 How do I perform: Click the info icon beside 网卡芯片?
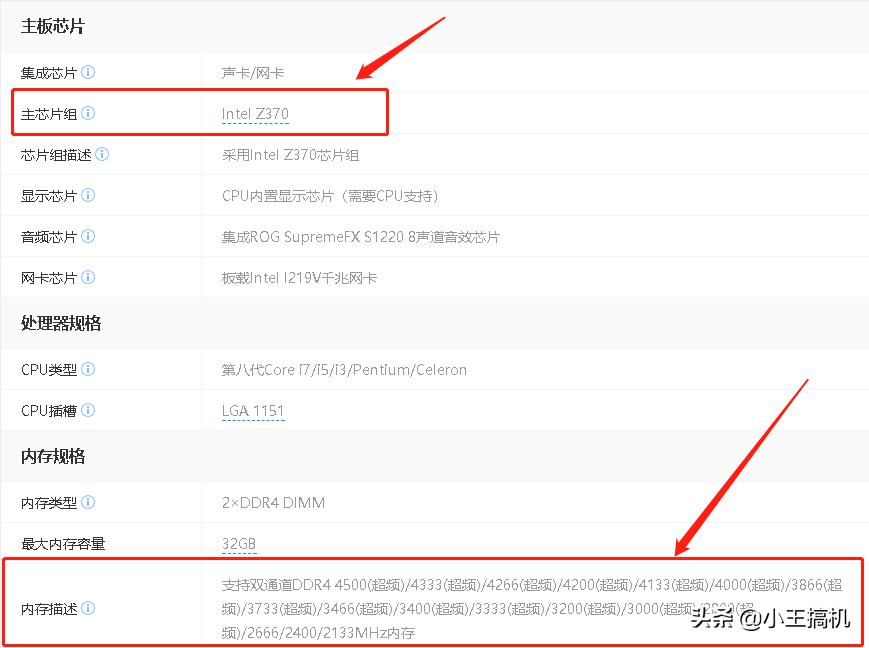[x=89, y=277]
